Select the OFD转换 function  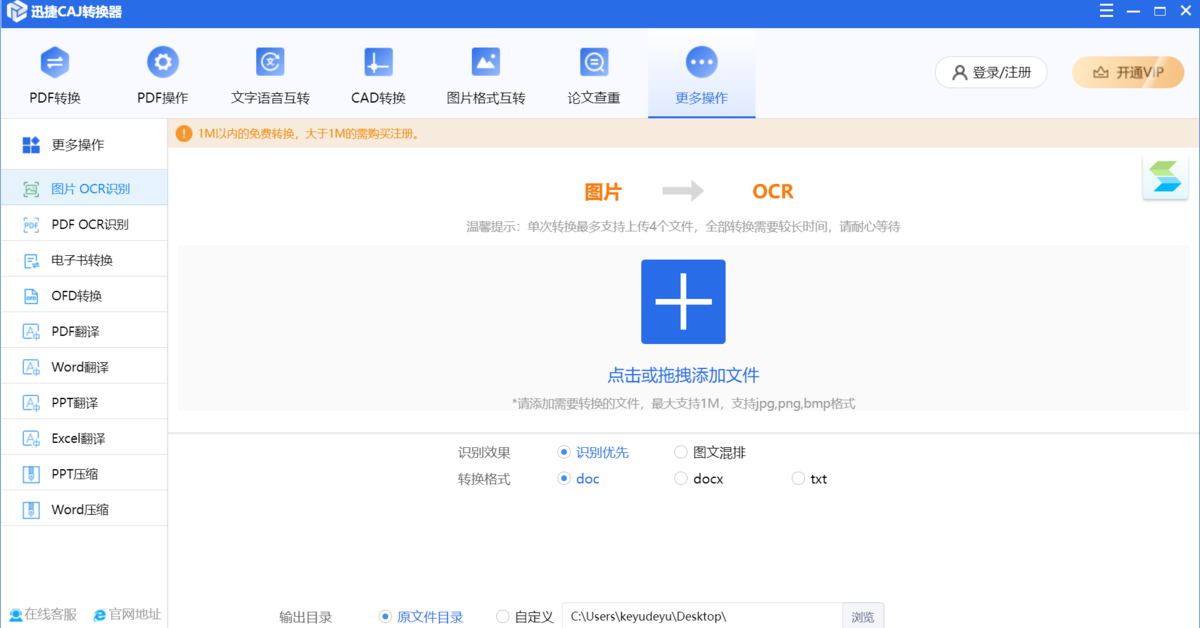tap(83, 294)
